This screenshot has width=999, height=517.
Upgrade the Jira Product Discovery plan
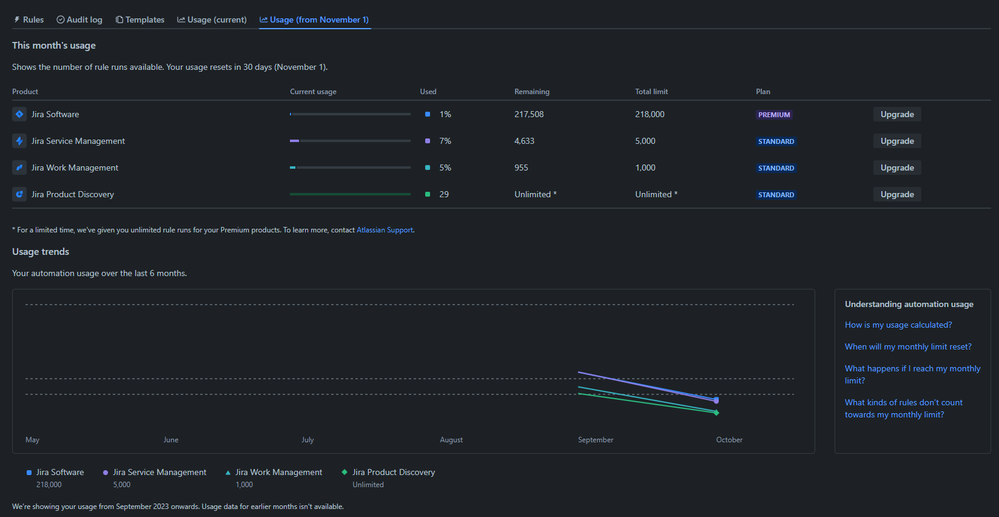point(897,194)
